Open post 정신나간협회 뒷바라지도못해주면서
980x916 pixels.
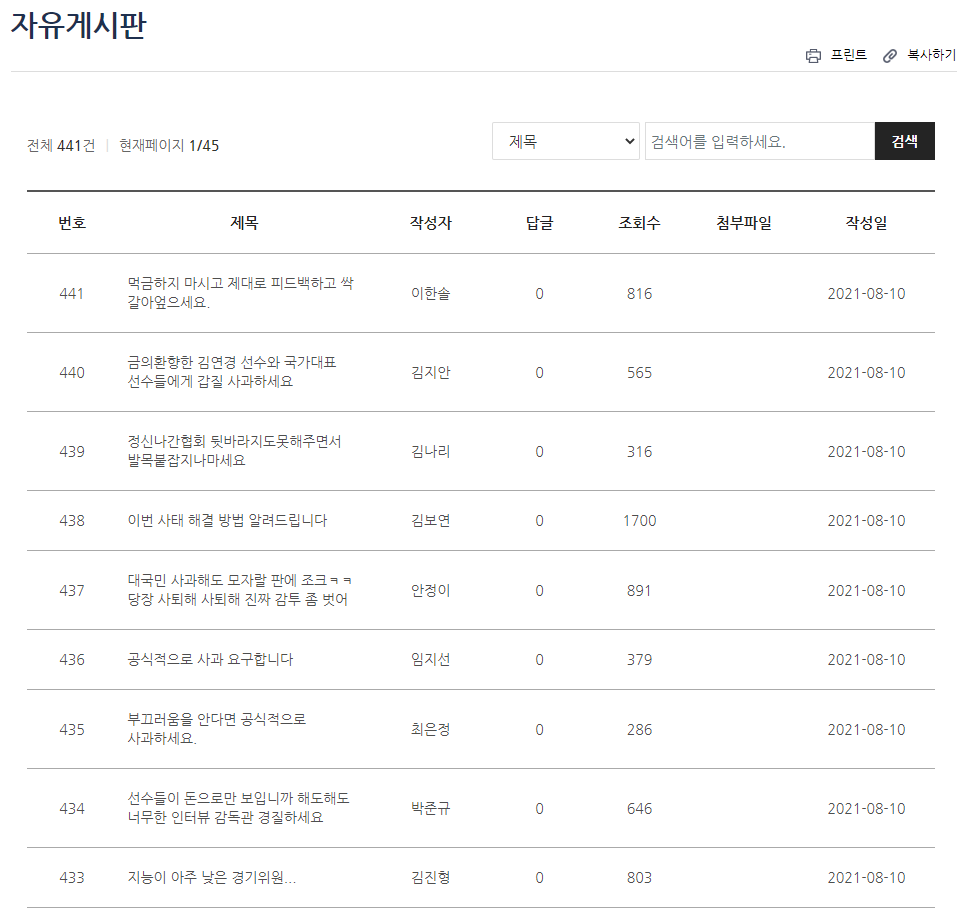(x=234, y=451)
